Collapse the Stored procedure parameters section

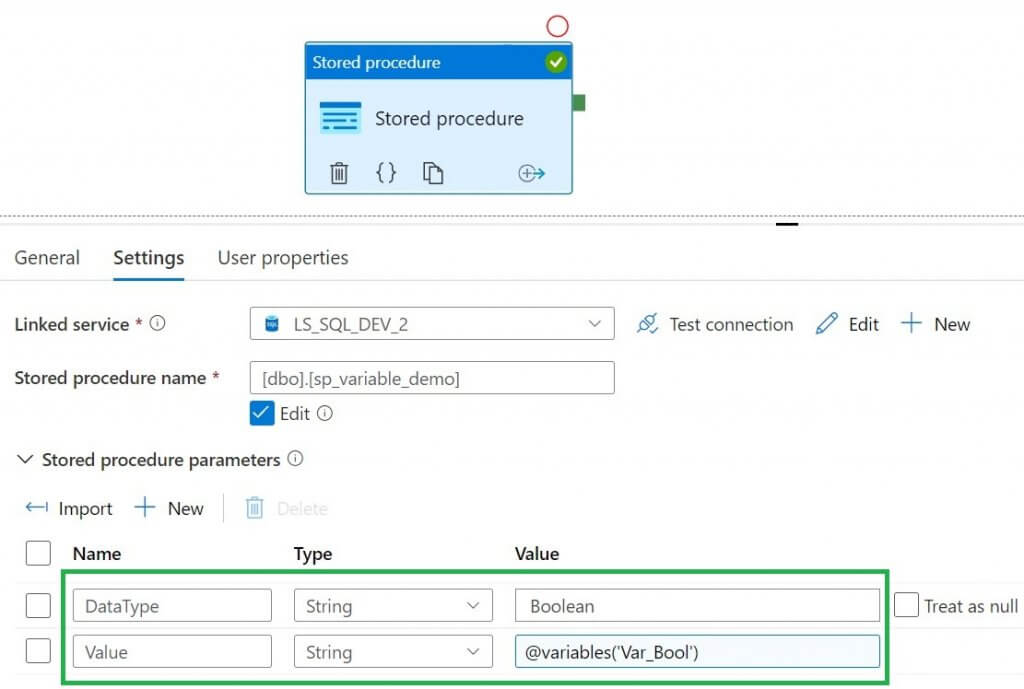tap(24, 460)
